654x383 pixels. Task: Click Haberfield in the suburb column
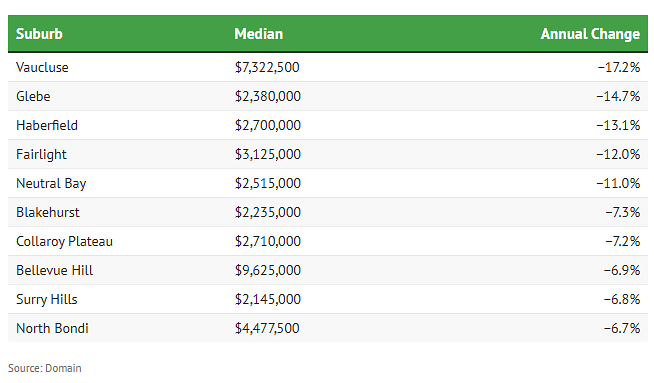tap(47, 125)
